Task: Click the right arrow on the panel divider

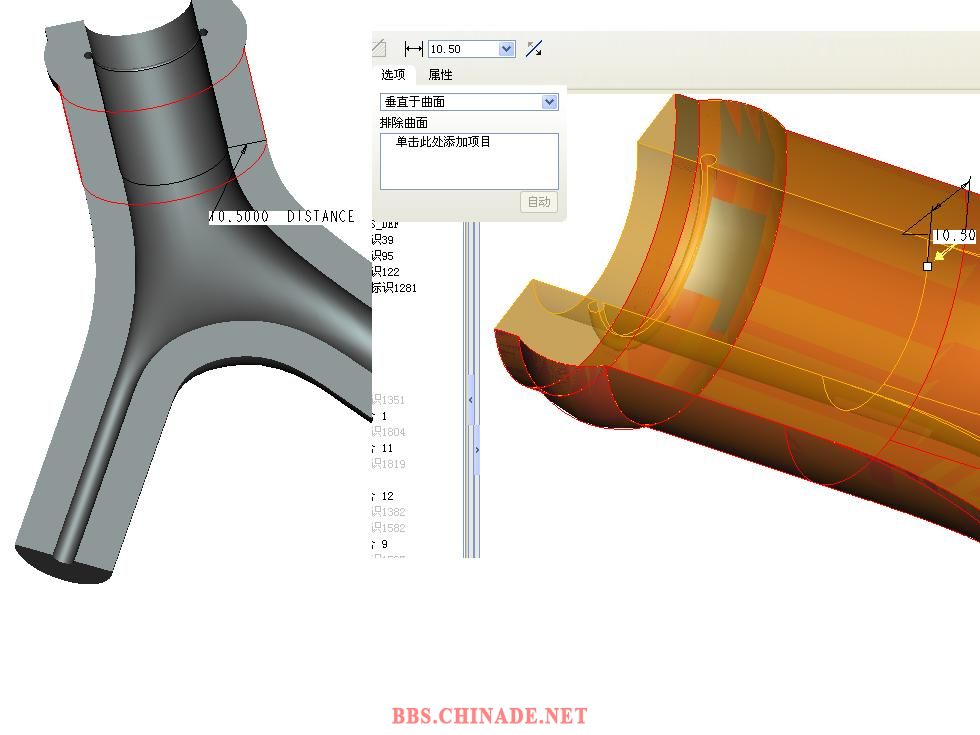Action: coord(476,450)
